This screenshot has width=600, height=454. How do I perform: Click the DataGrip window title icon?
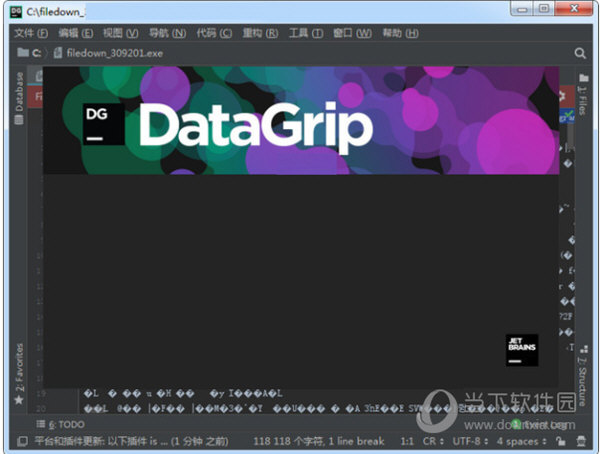pos(16,12)
